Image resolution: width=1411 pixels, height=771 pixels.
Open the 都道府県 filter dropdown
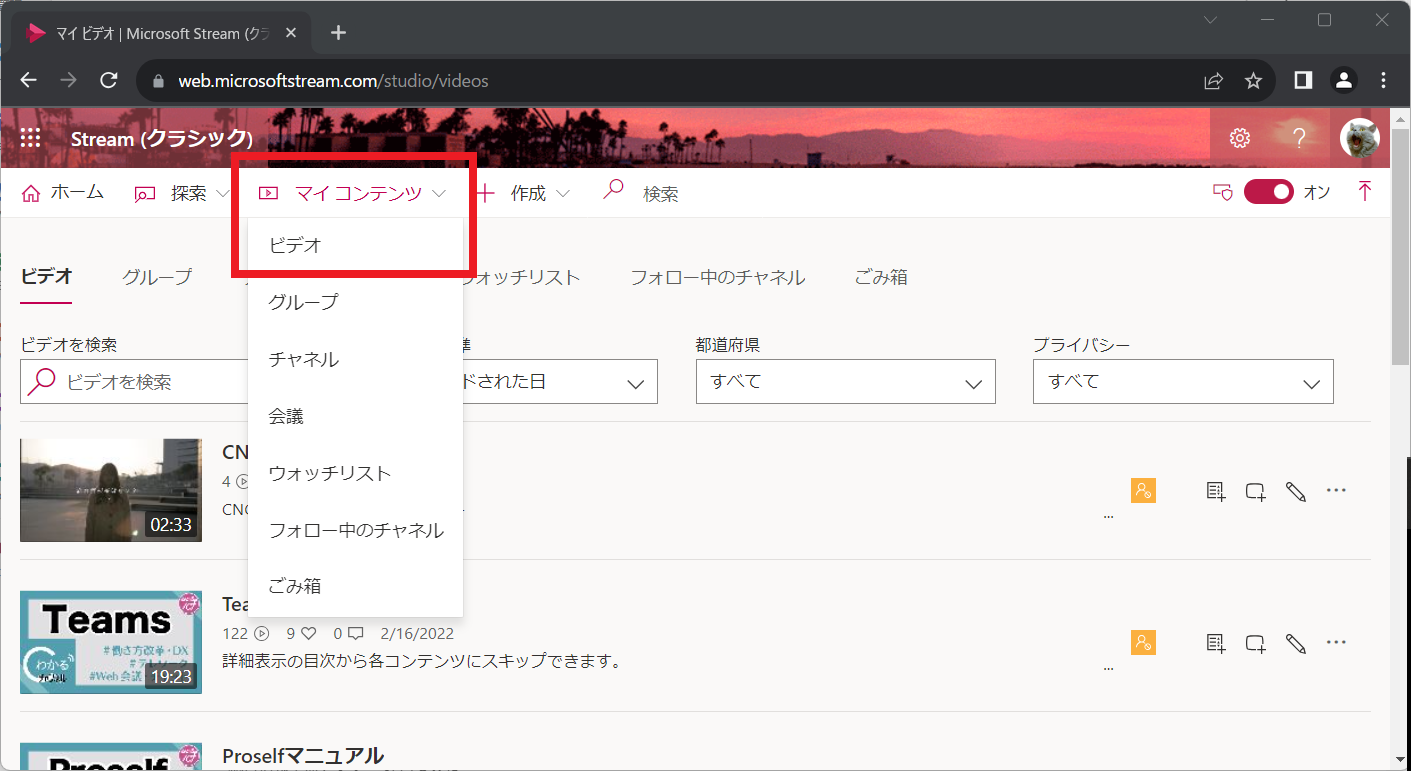pyautogui.click(x=846, y=382)
